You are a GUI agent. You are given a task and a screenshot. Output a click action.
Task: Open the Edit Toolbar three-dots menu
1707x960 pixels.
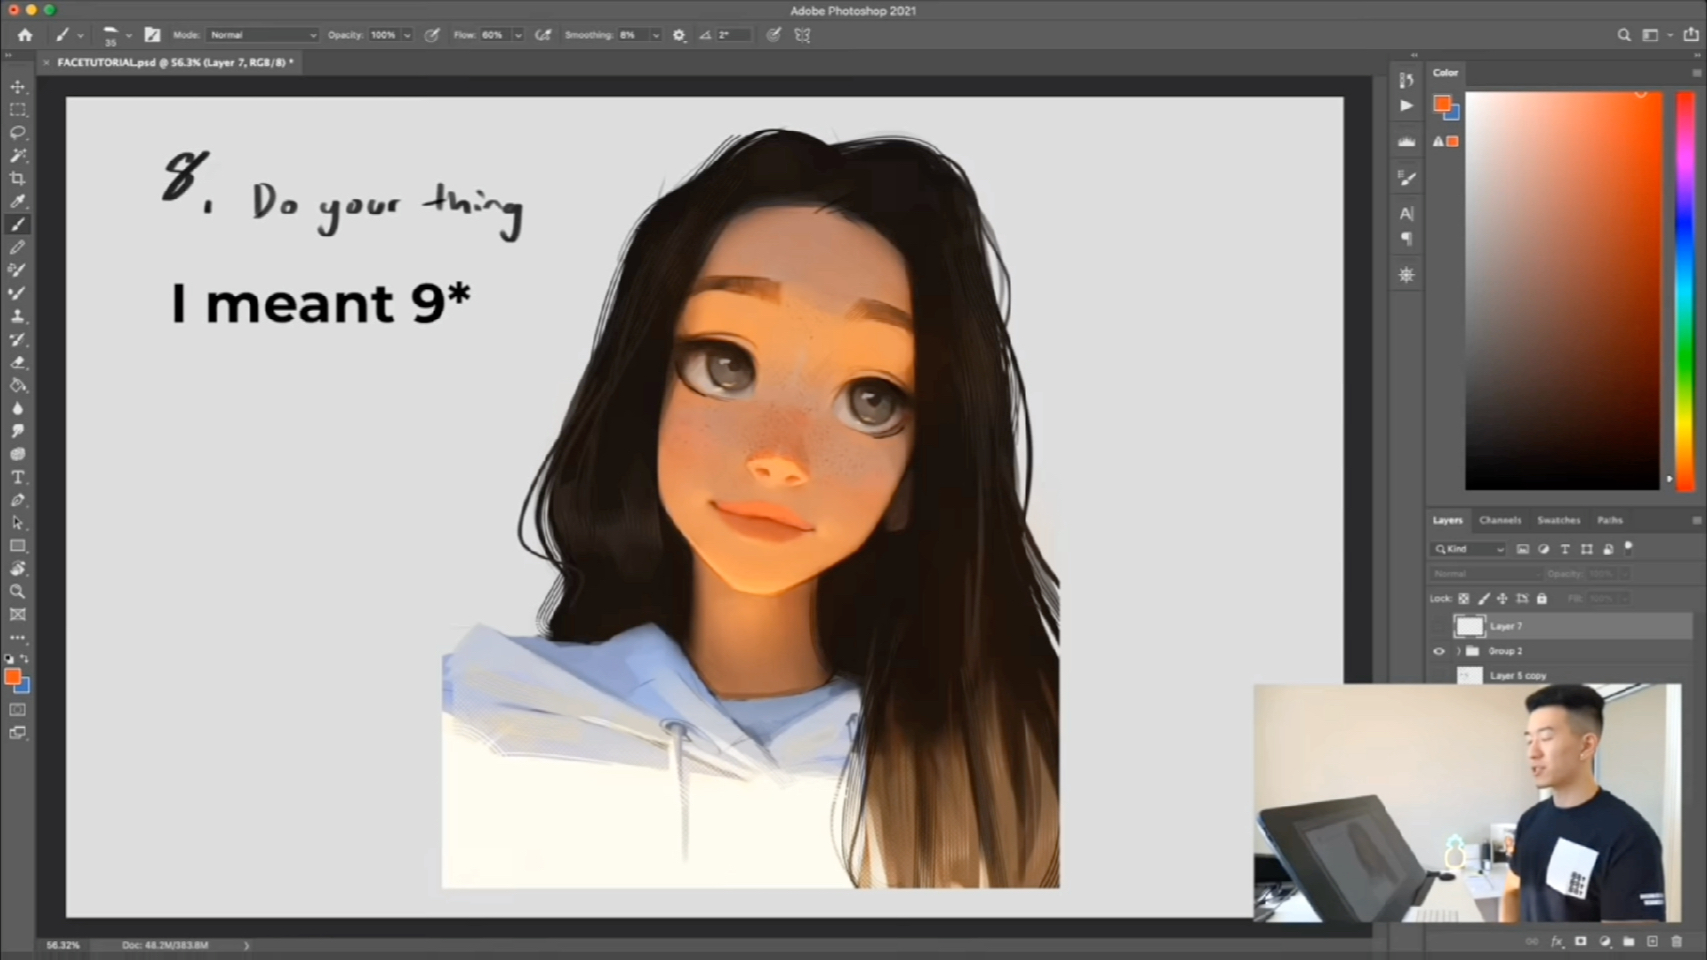pyautogui.click(x=18, y=638)
